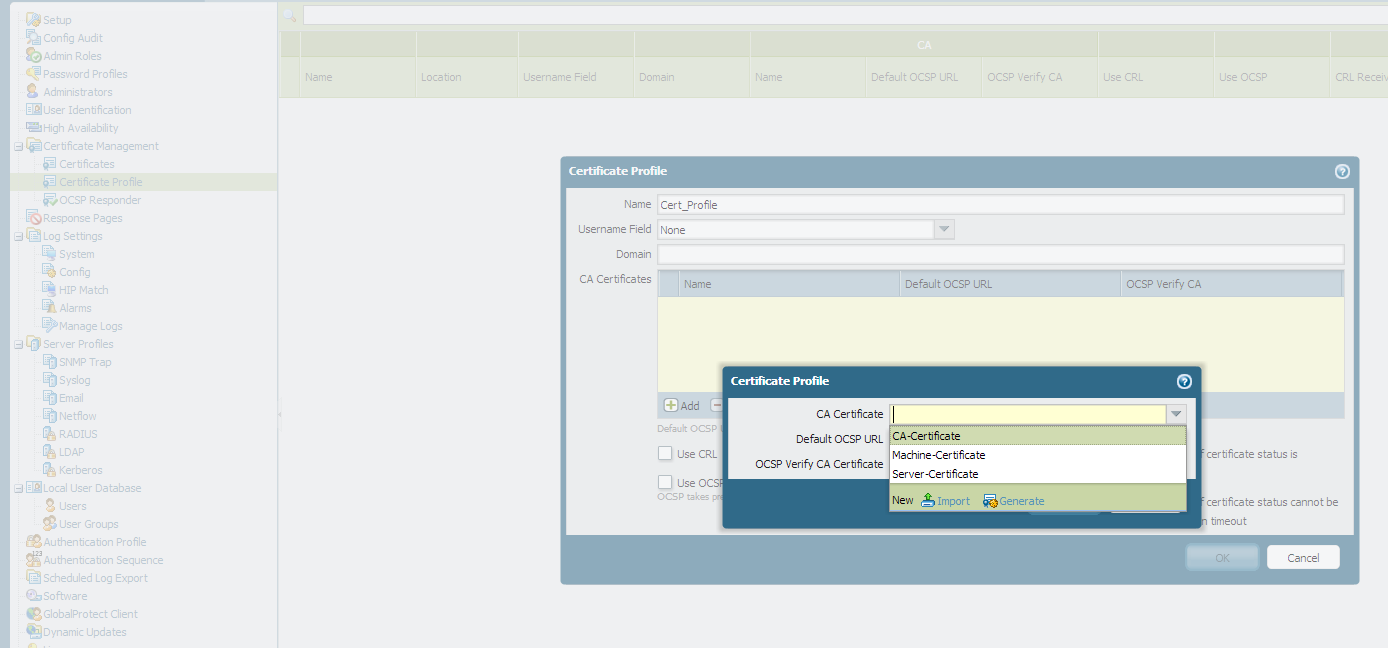Select CA-Certificate from the list
This screenshot has width=1388, height=648.
(926, 436)
